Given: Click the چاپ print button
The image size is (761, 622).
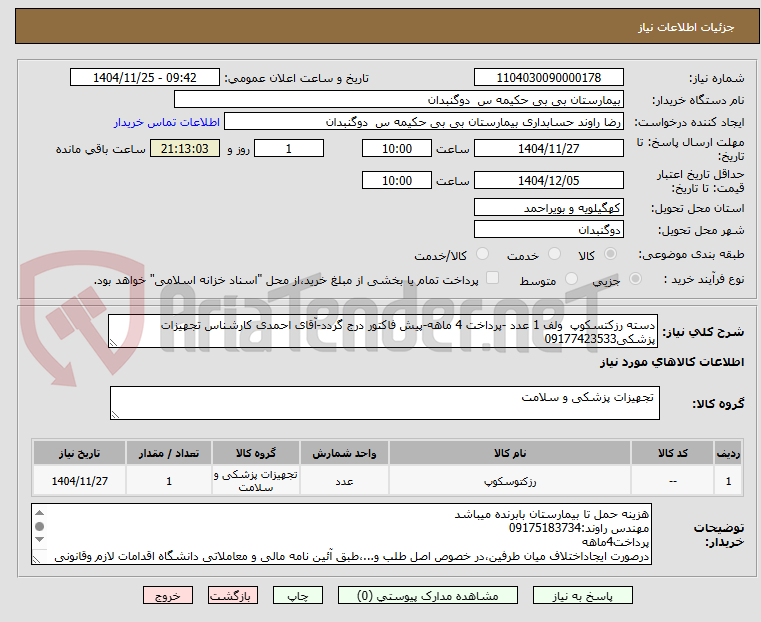Looking at the screenshot, I should click(x=298, y=595).
